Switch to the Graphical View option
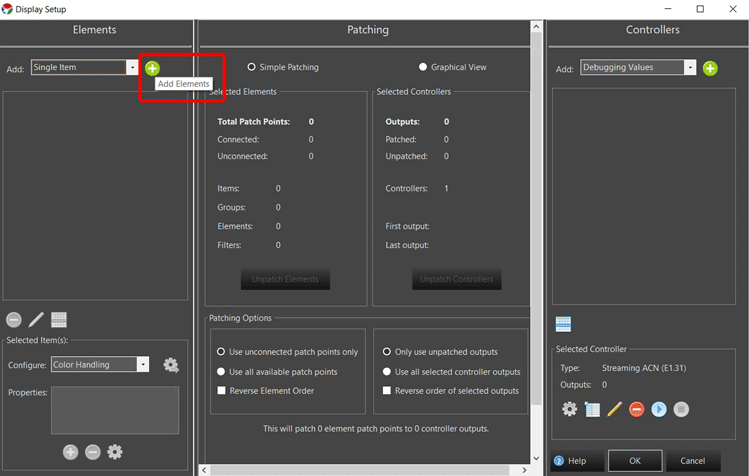 click(423, 67)
